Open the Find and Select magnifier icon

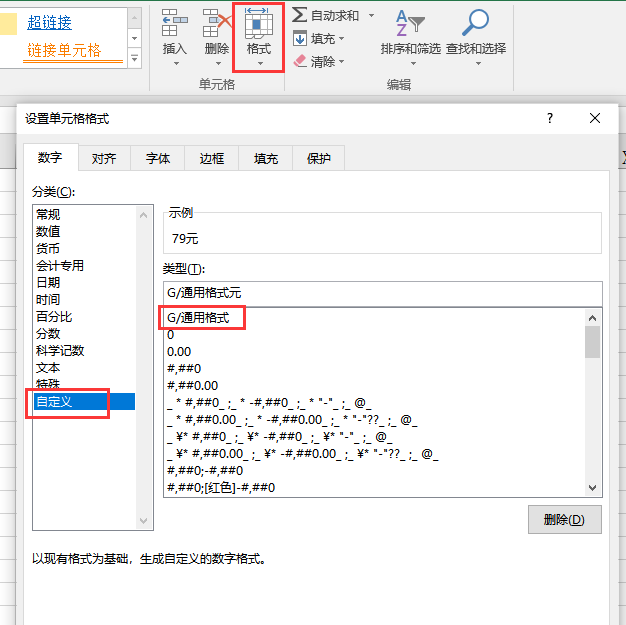pos(475,23)
